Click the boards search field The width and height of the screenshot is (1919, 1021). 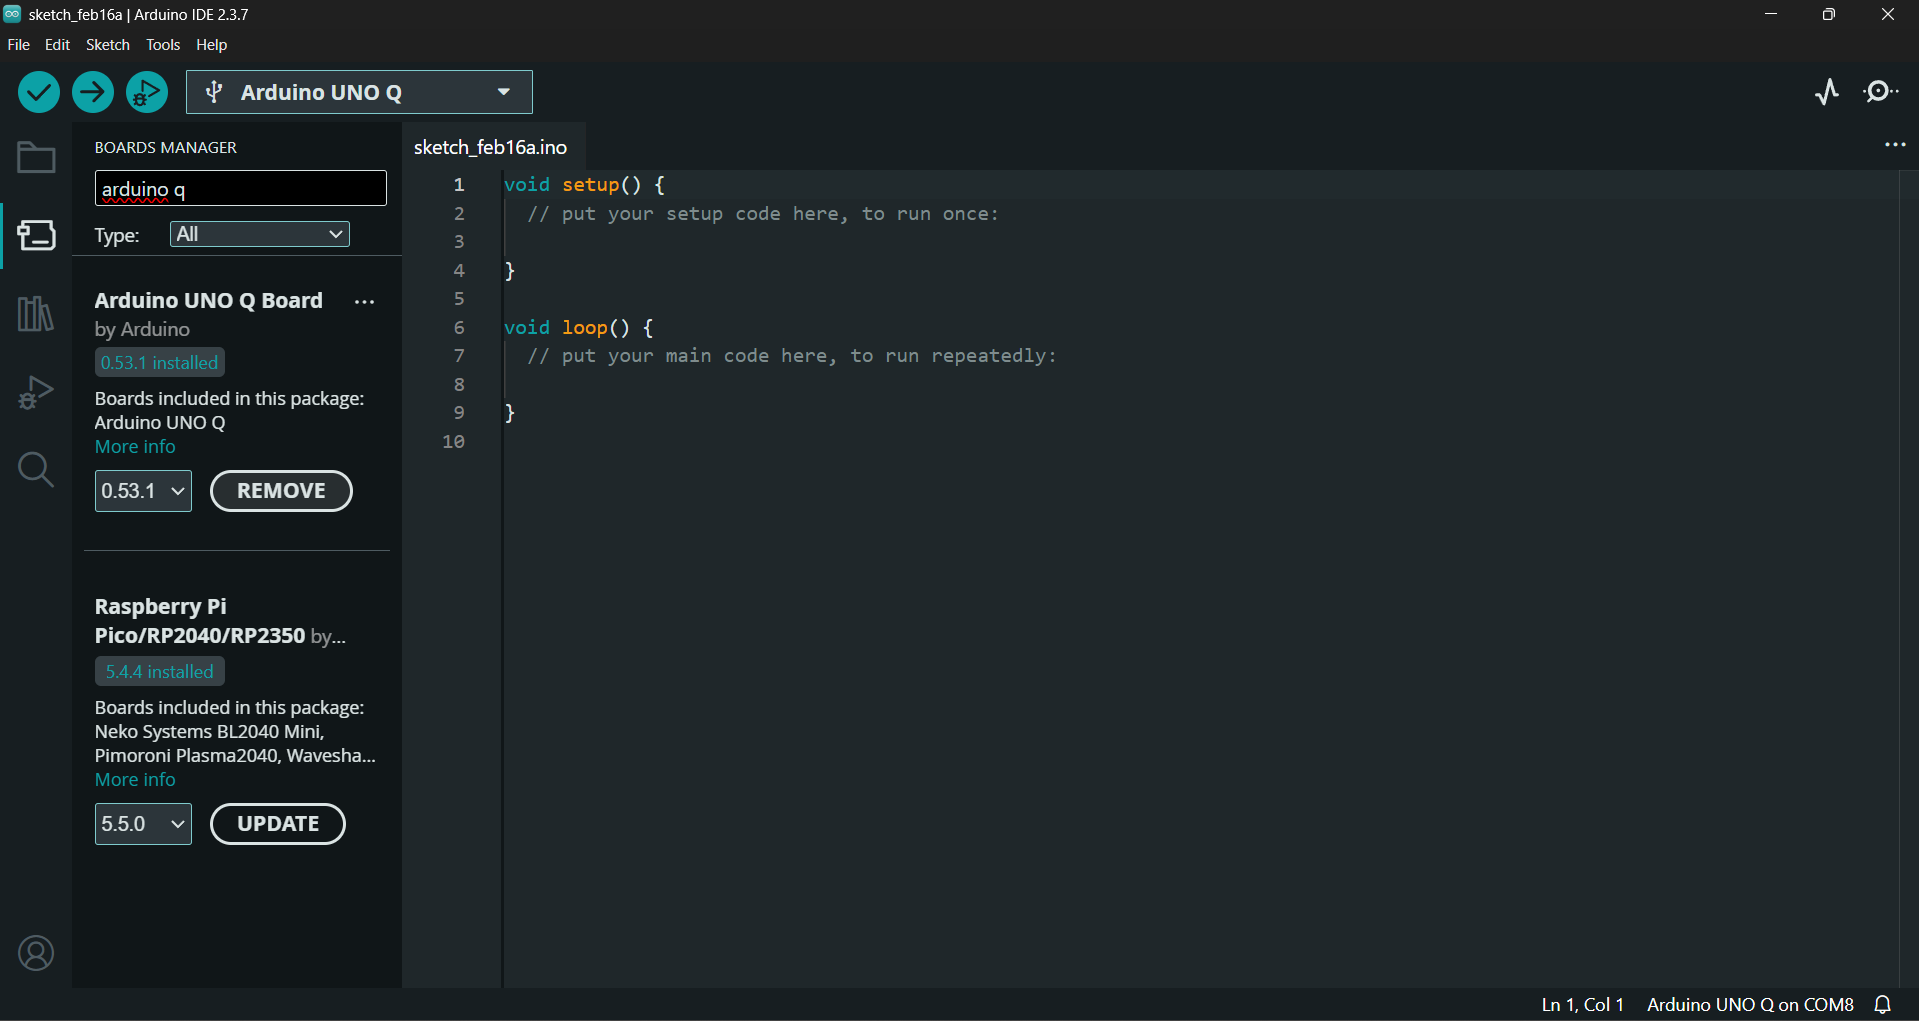(x=240, y=189)
